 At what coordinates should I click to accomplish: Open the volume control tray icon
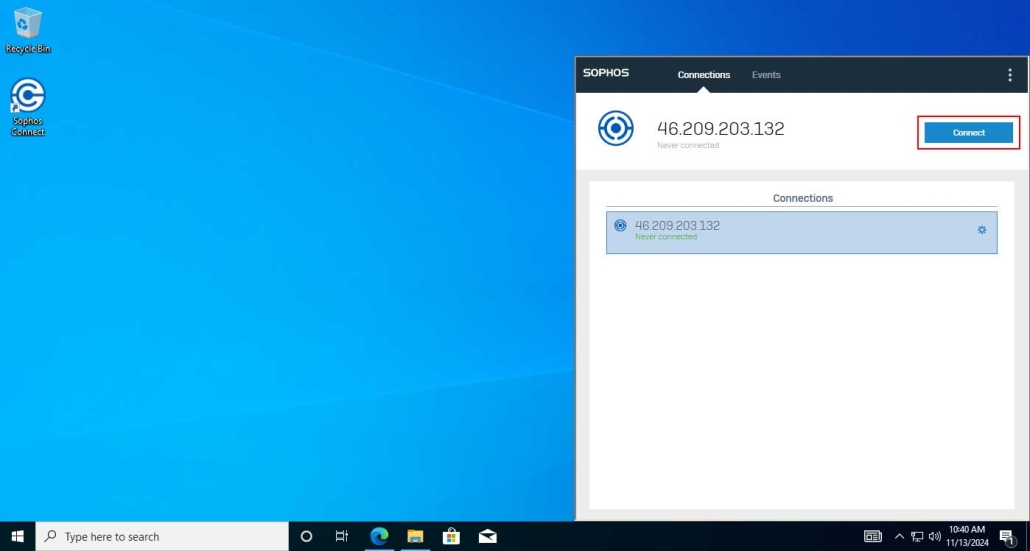(x=934, y=537)
